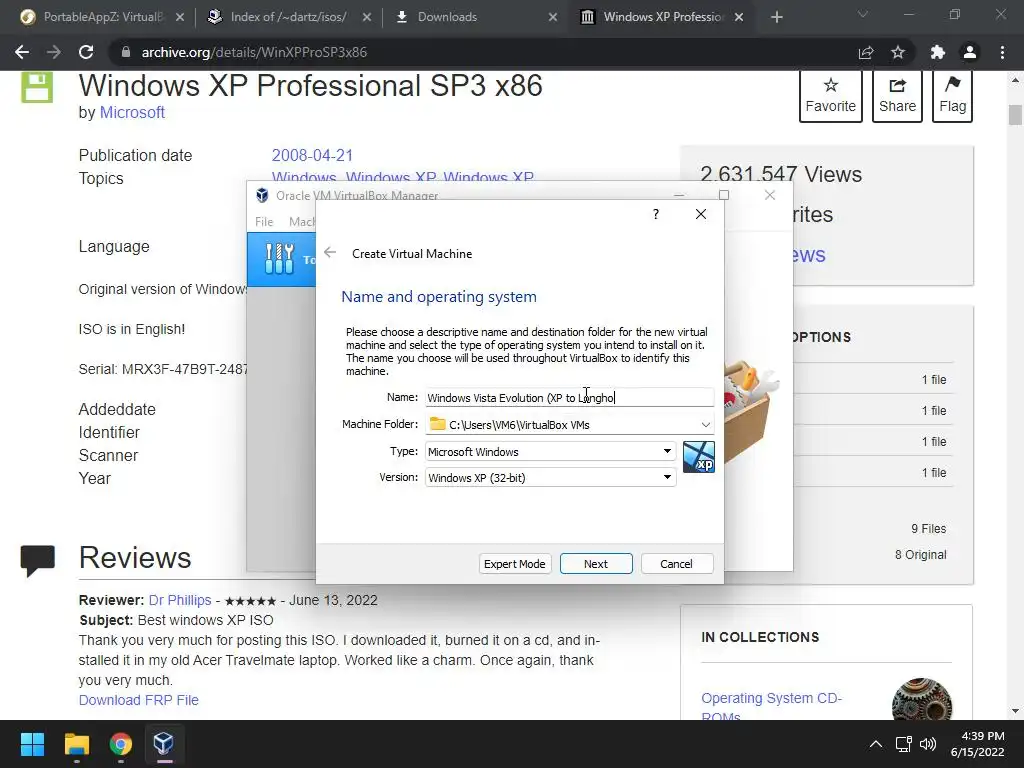1024x768 pixels.
Task: Open File Explorer from the taskbar
Action: (76, 744)
